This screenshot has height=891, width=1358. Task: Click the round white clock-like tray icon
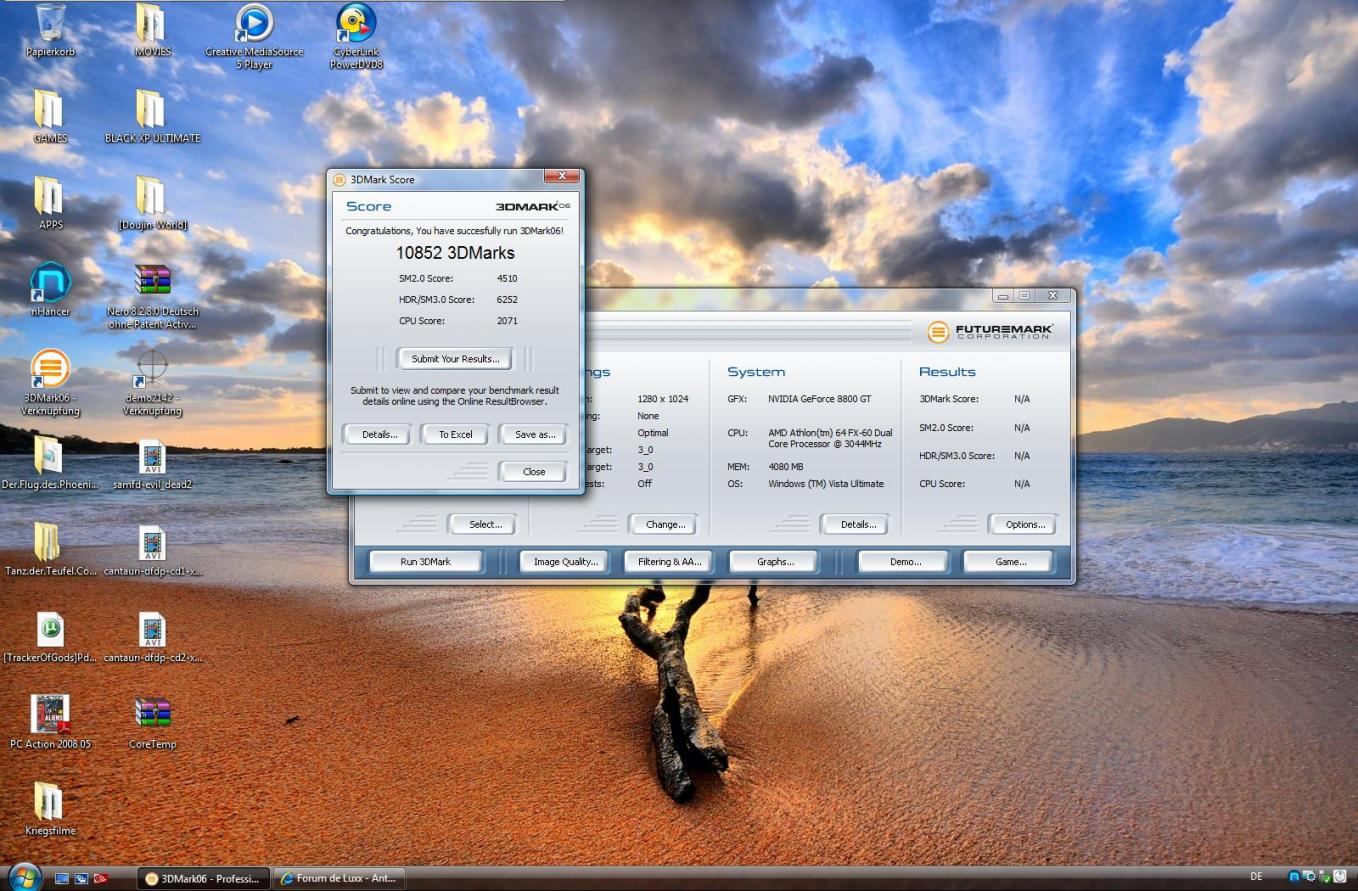(x=1340, y=877)
